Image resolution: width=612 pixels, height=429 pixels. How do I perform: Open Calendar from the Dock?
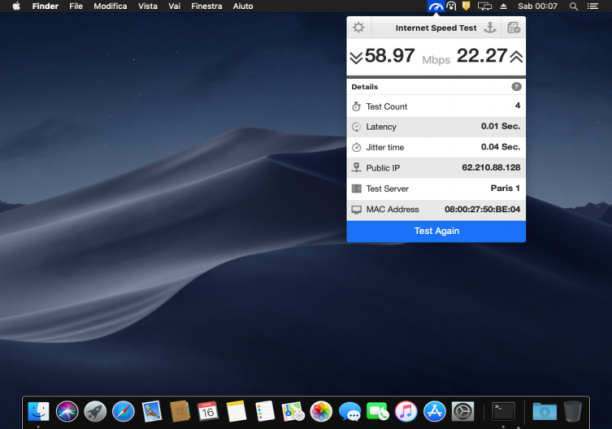pyautogui.click(x=208, y=411)
